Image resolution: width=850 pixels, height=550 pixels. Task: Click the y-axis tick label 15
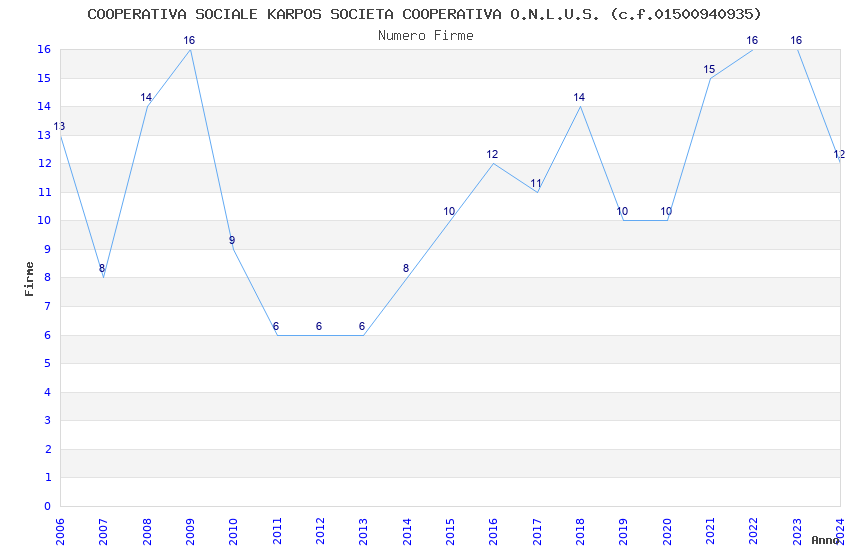click(x=44, y=79)
